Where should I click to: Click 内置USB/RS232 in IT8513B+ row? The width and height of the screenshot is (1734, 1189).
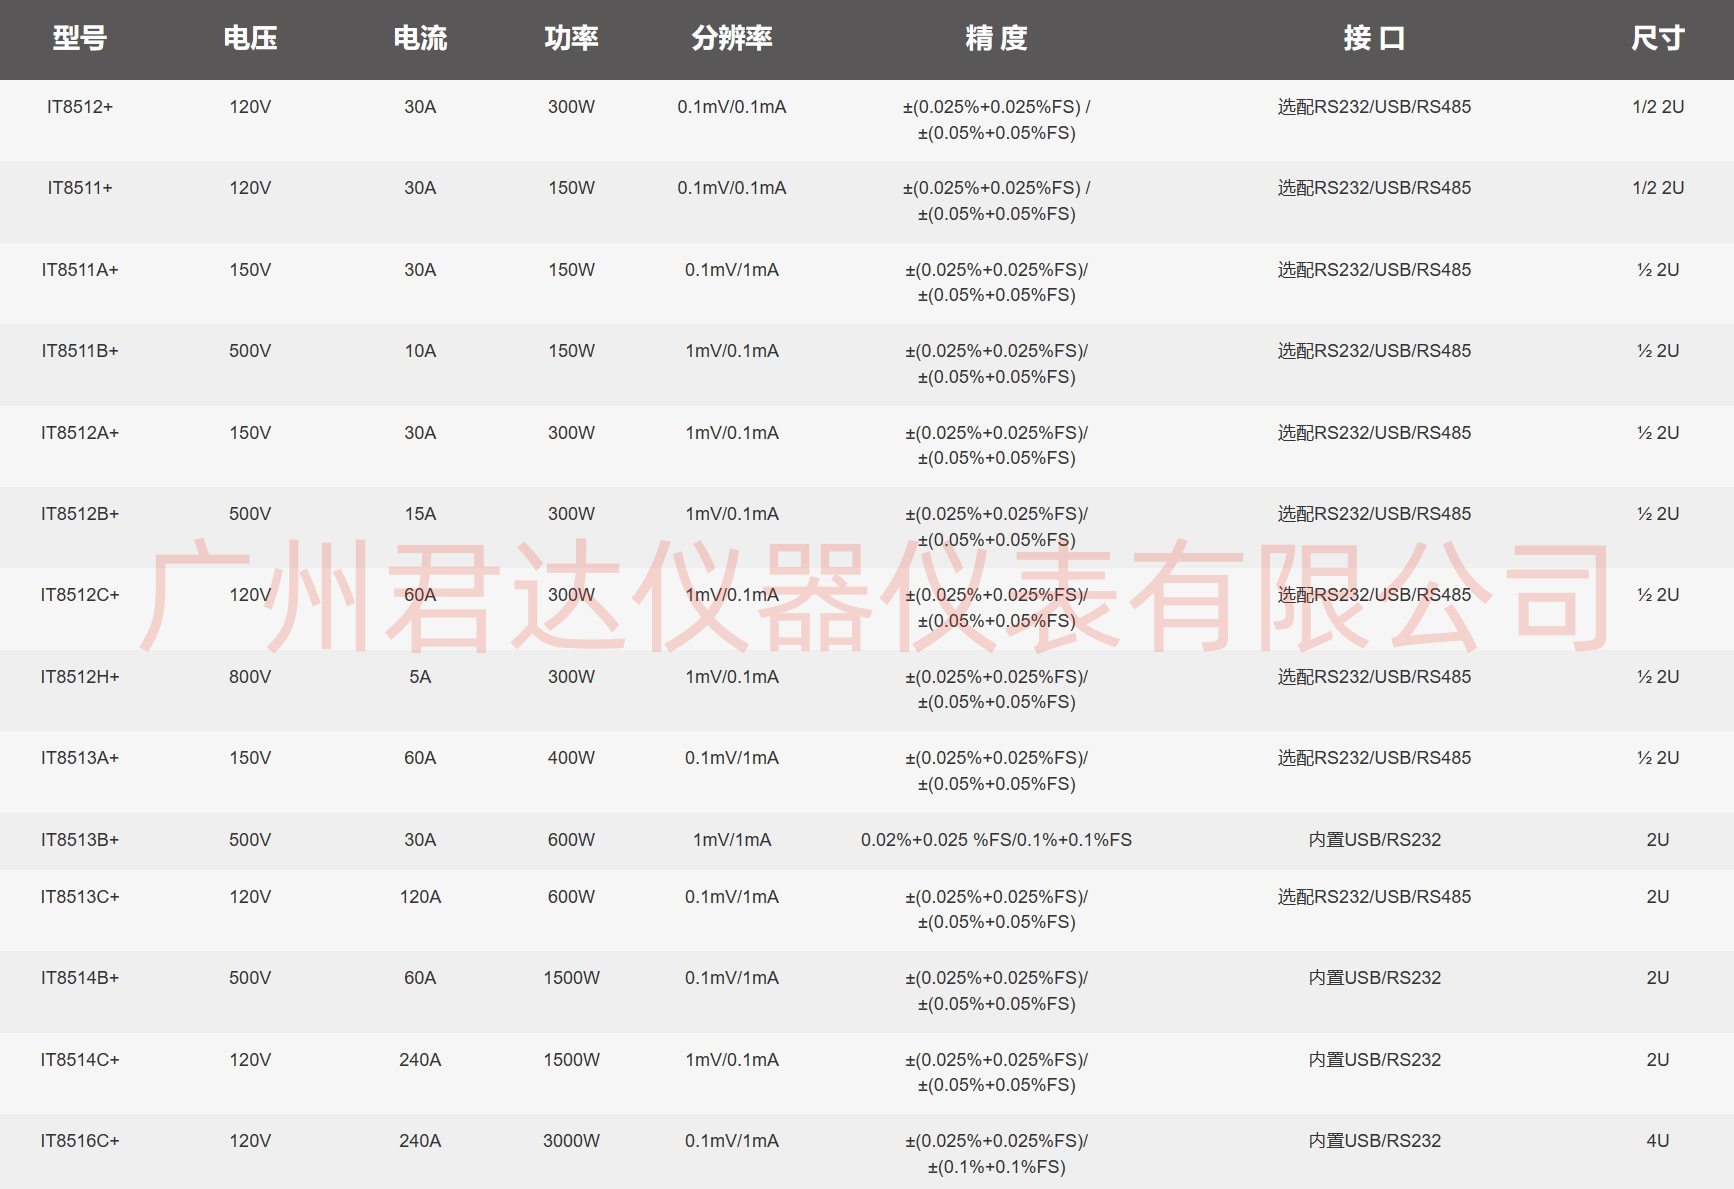pos(1374,840)
